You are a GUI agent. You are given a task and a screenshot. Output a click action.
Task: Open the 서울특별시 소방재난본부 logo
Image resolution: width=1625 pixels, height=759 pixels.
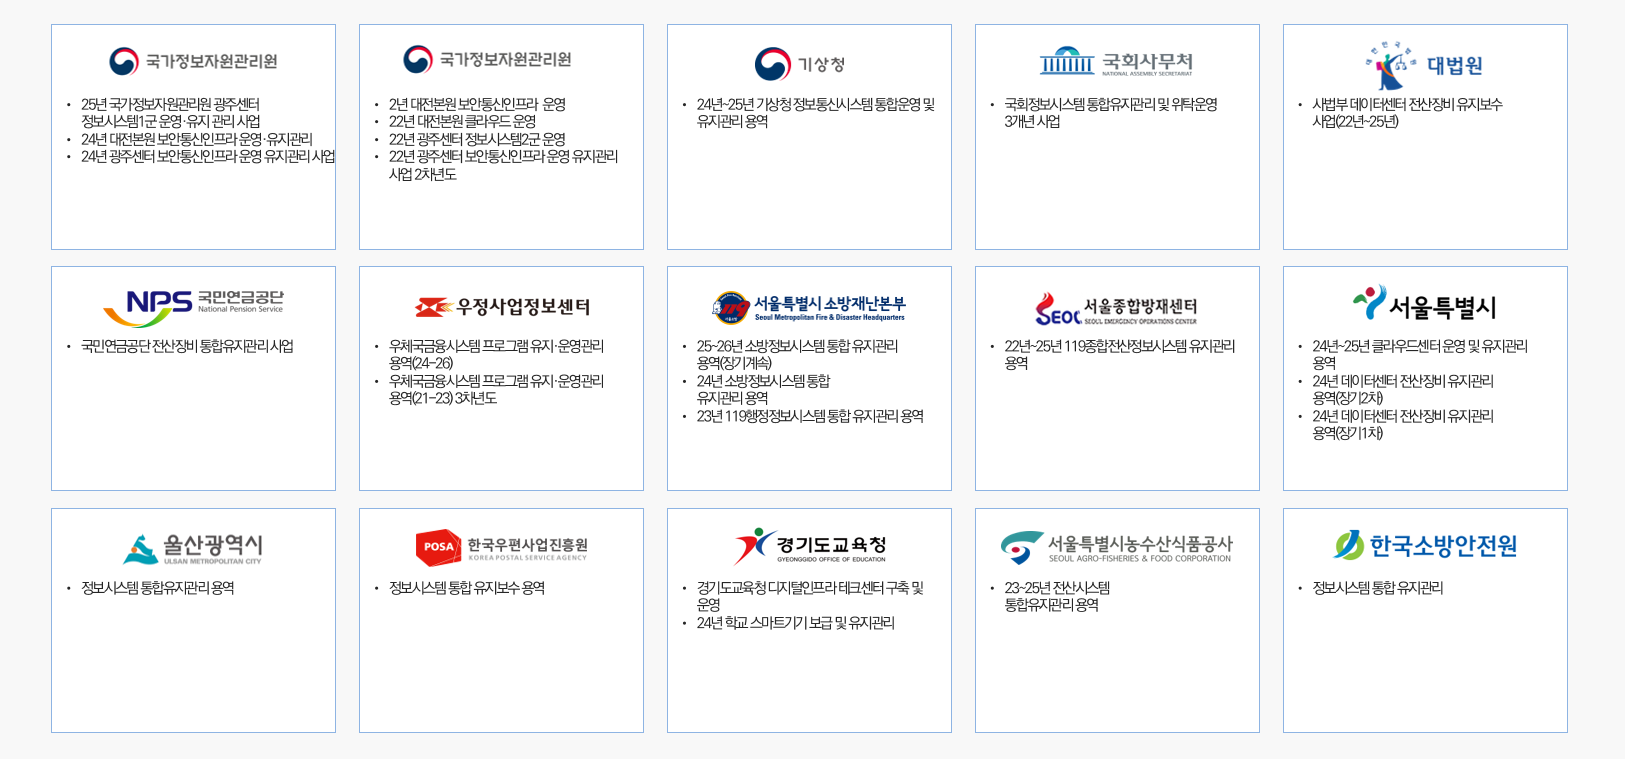click(x=809, y=308)
